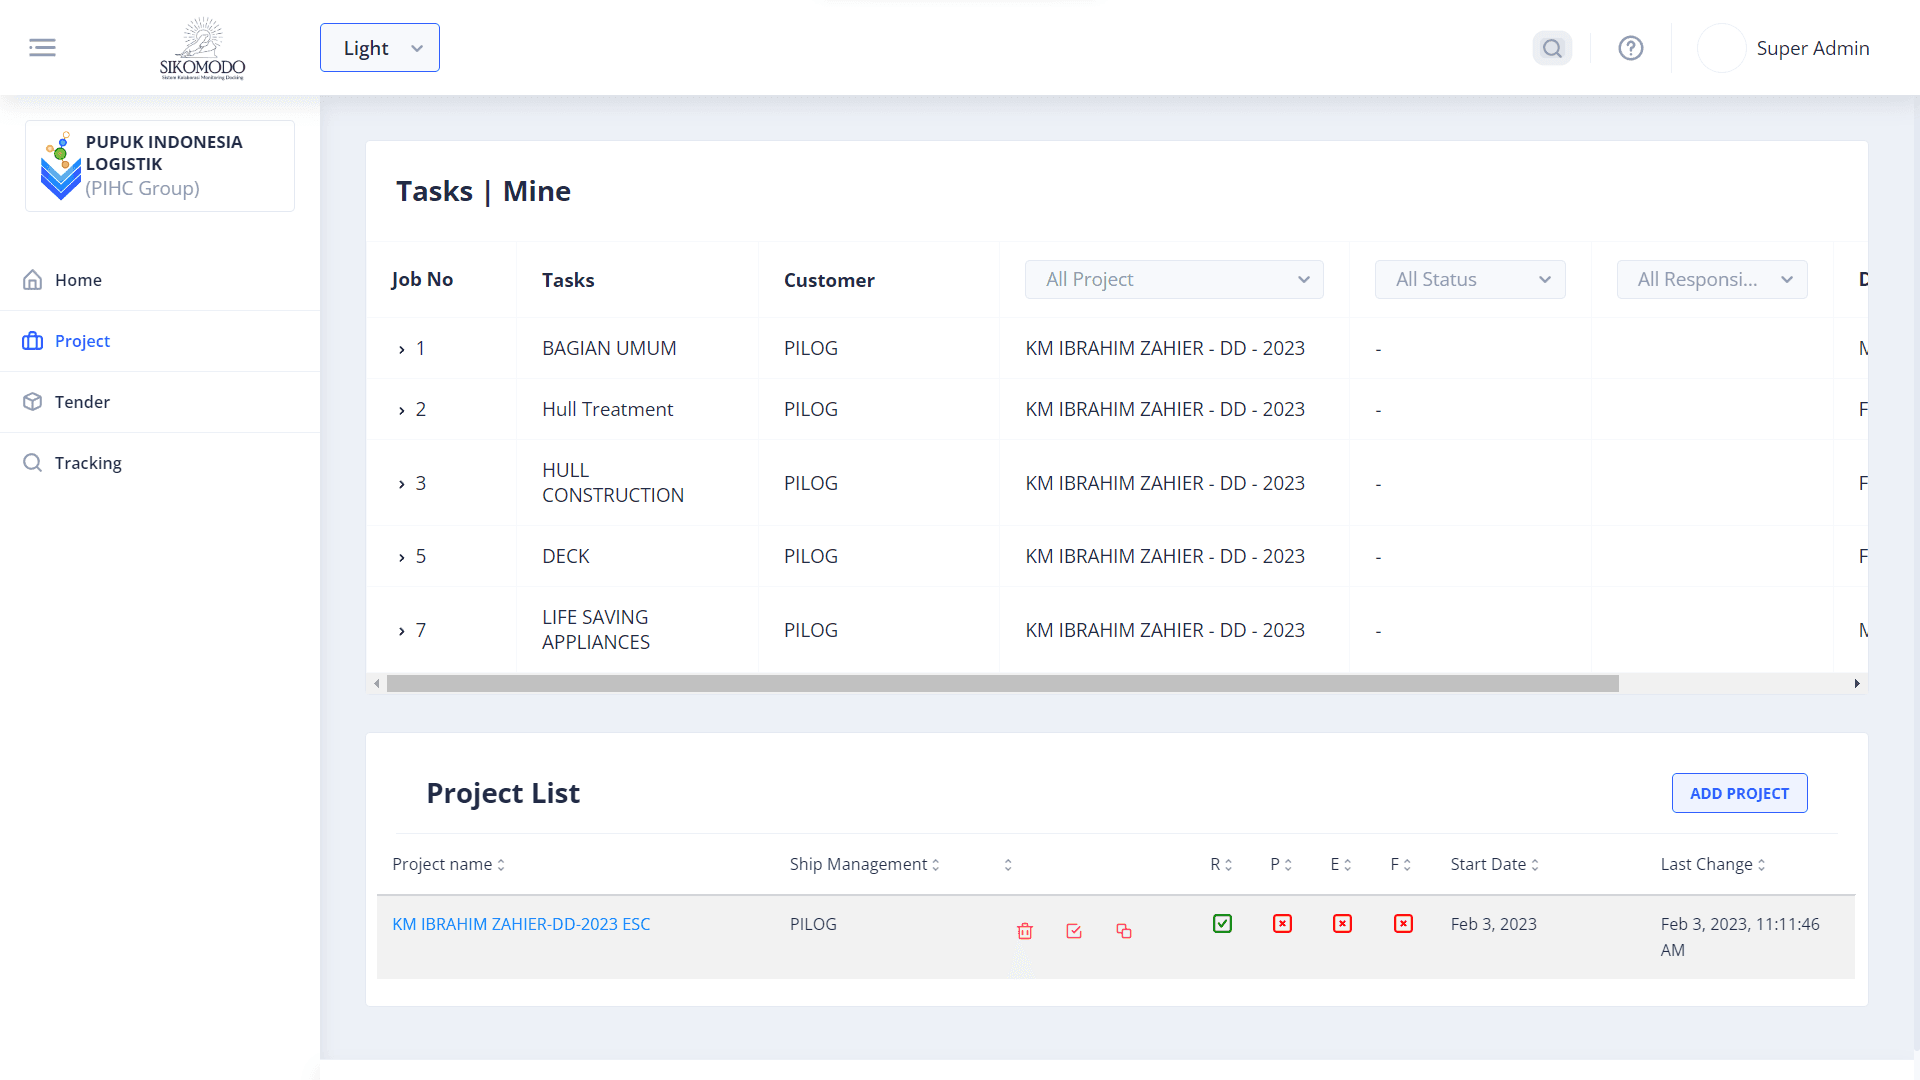Click the Super Admin avatar

coord(1721,48)
